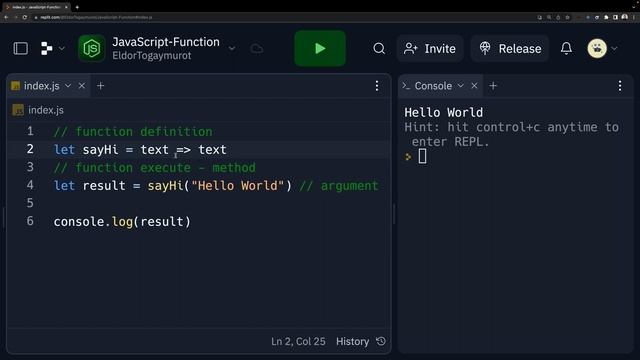Click the browser back arrow
Image resolution: width=640 pixels, height=360 pixels.
(6, 17)
